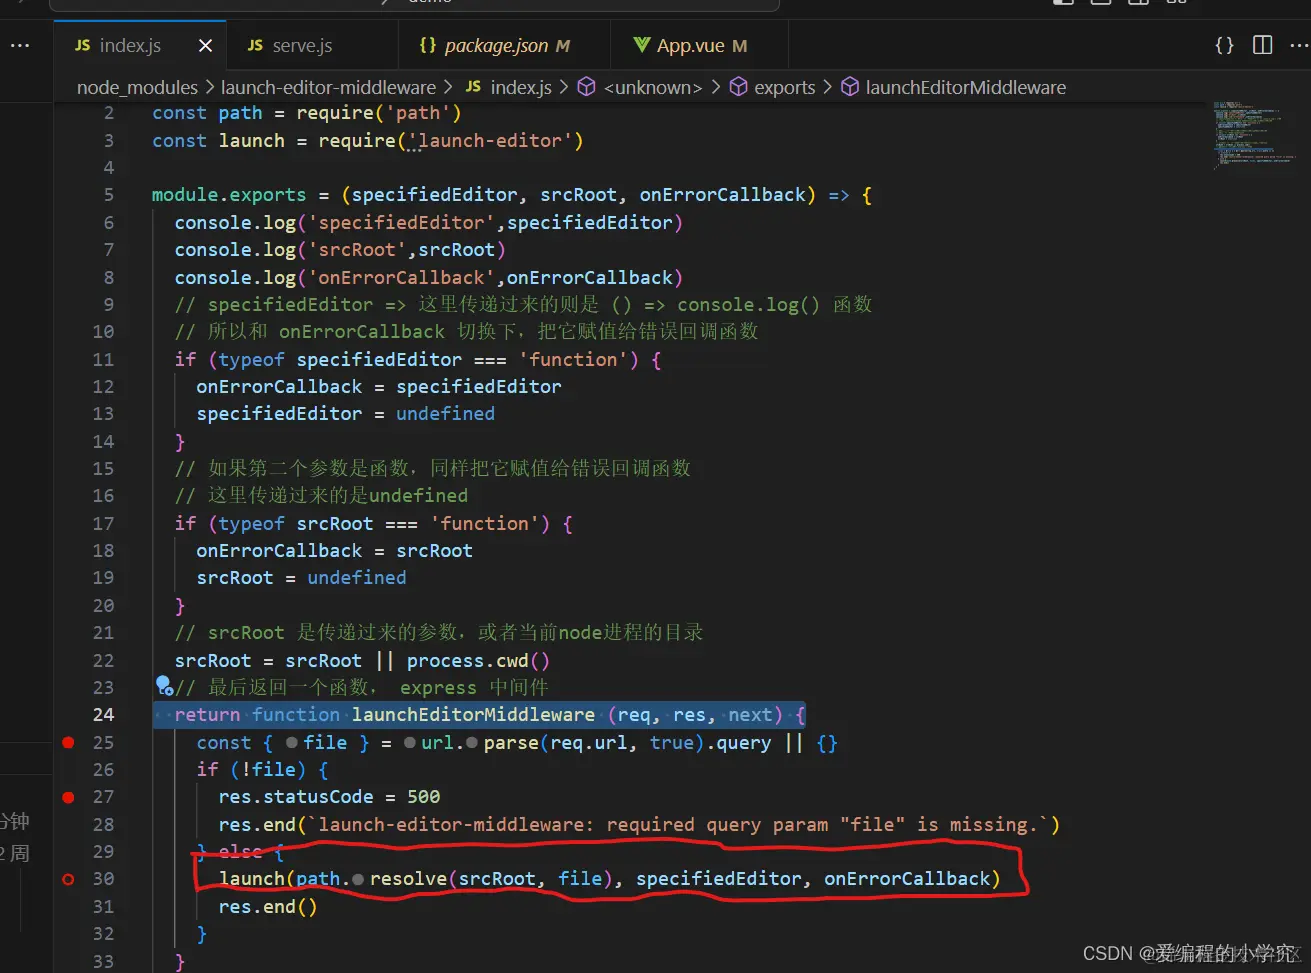The height and width of the screenshot is (973, 1311).
Task: Click line number 17 in the gutter
Action: (x=103, y=523)
